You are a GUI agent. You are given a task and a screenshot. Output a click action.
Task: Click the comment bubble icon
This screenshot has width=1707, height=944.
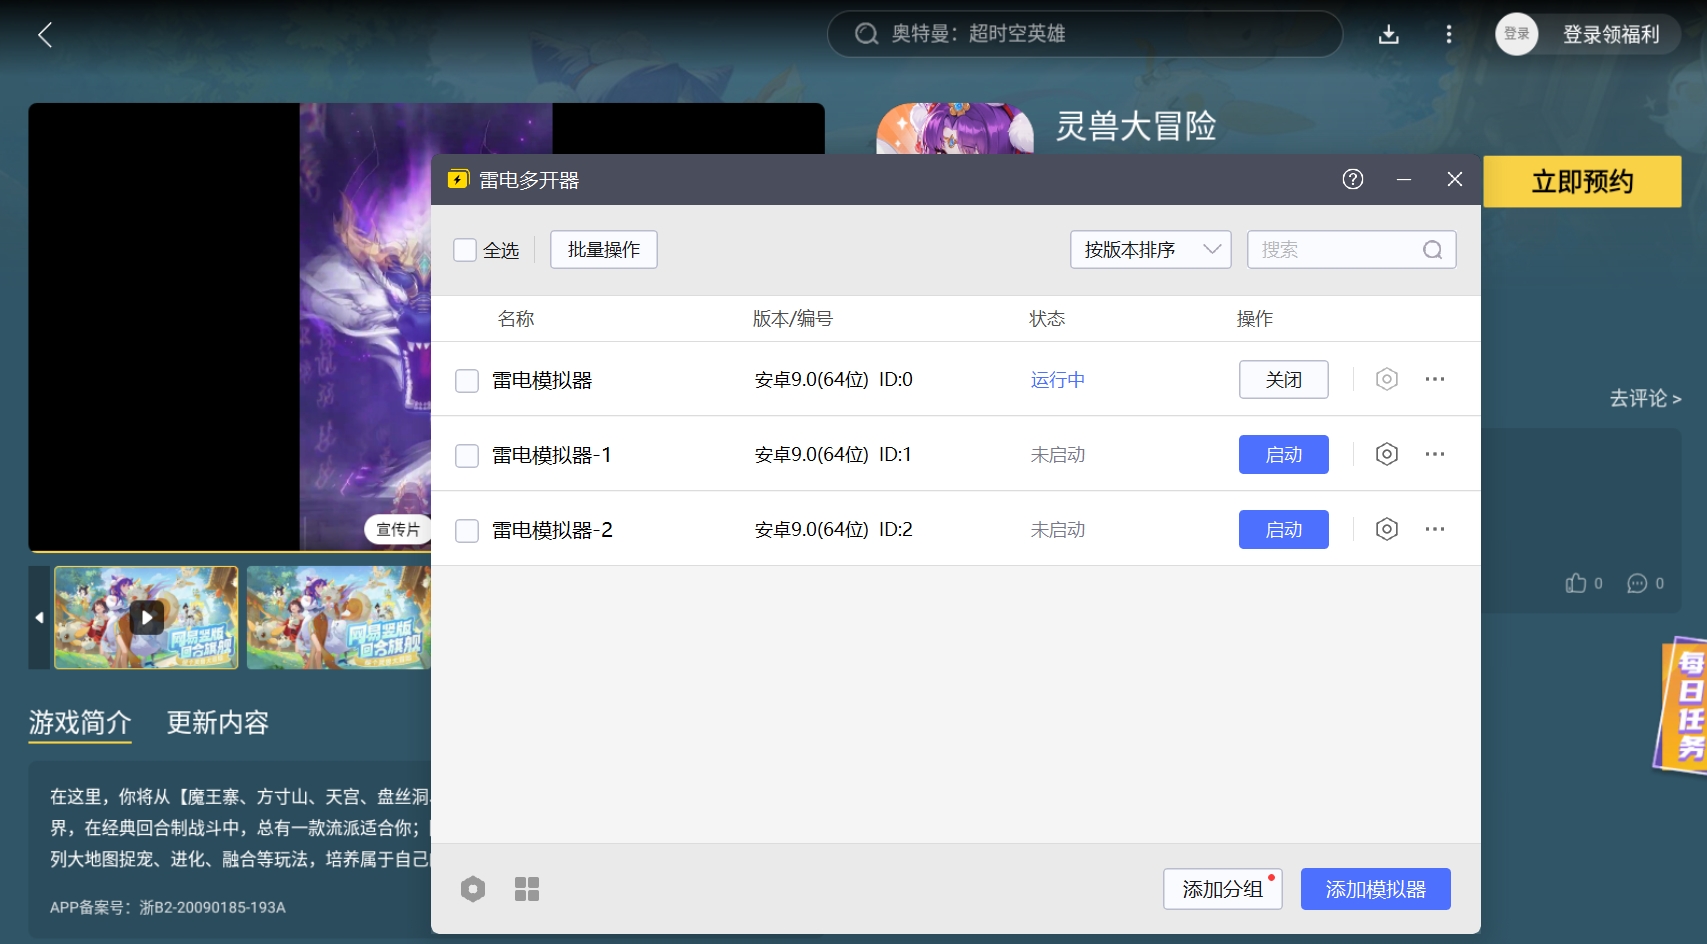tap(1637, 583)
